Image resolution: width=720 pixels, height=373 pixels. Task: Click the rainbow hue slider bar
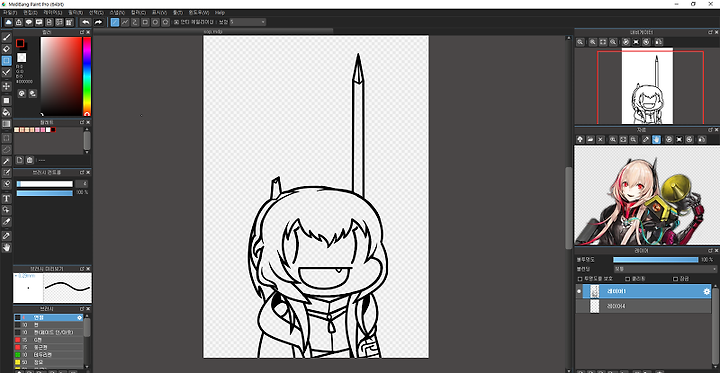(87, 76)
